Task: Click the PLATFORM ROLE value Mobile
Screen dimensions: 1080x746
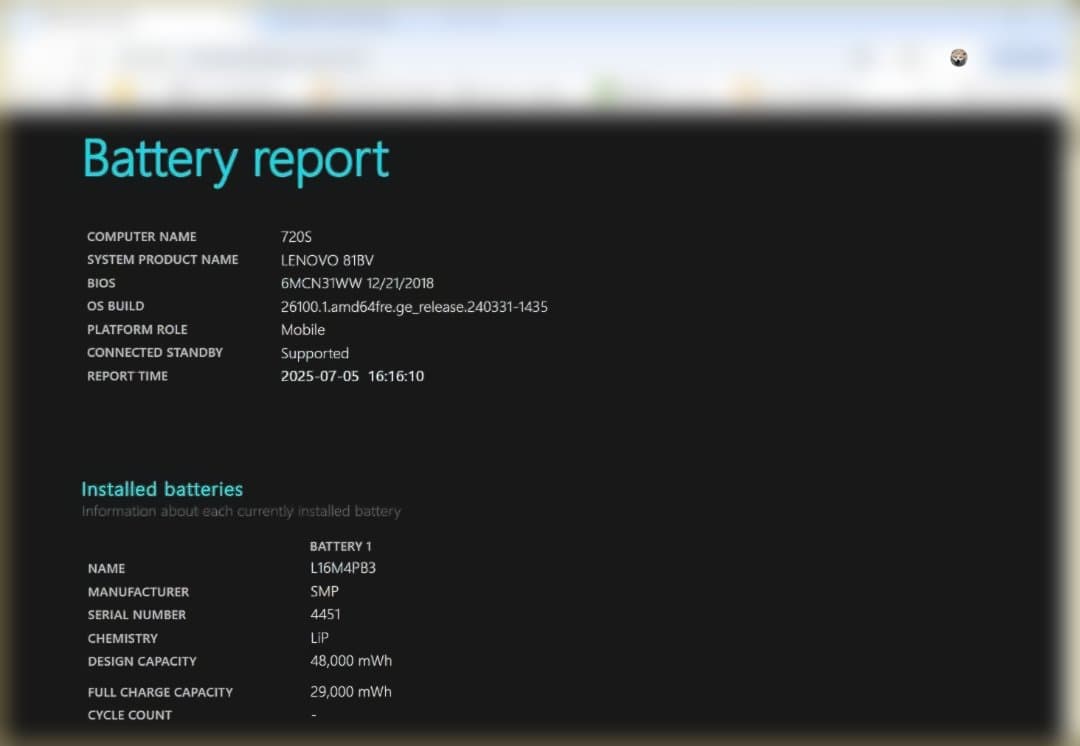Action: [303, 330]
